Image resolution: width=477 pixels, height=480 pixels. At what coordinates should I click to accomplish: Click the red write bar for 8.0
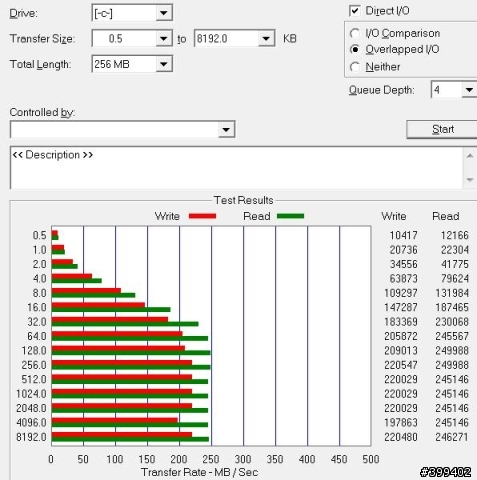pyautogui.click(x=86, y=291)
